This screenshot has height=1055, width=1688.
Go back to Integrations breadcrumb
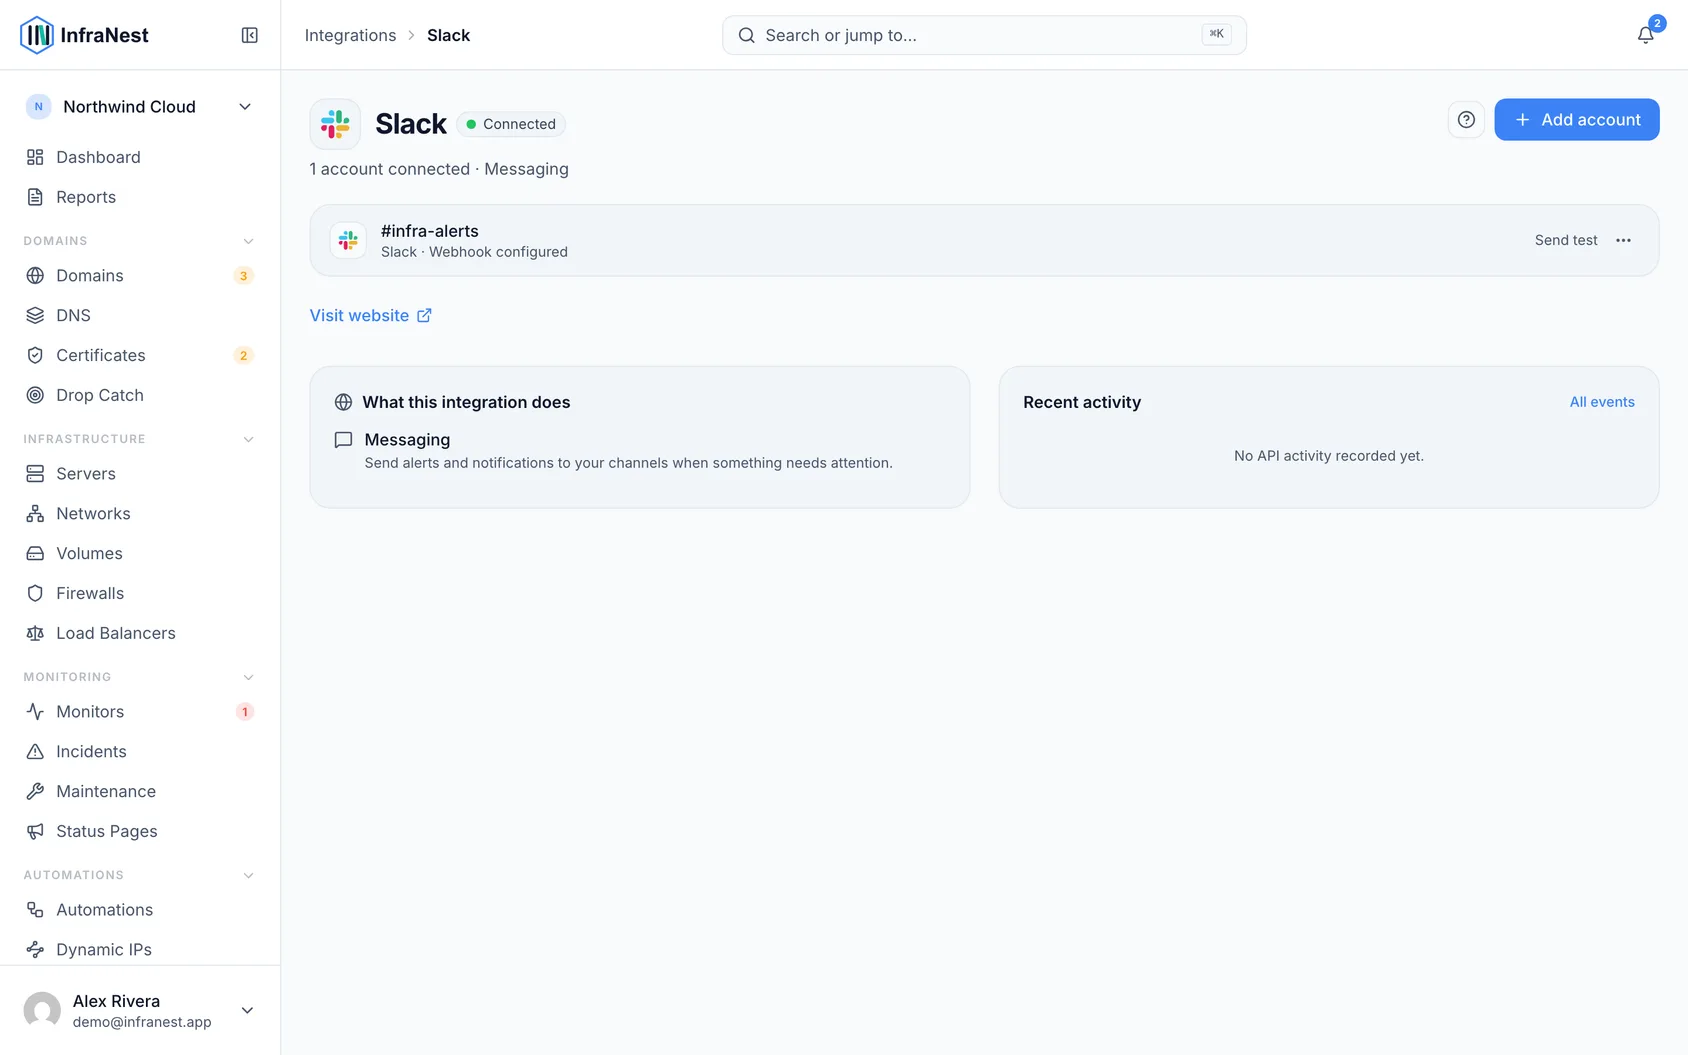tap(350, 35)
